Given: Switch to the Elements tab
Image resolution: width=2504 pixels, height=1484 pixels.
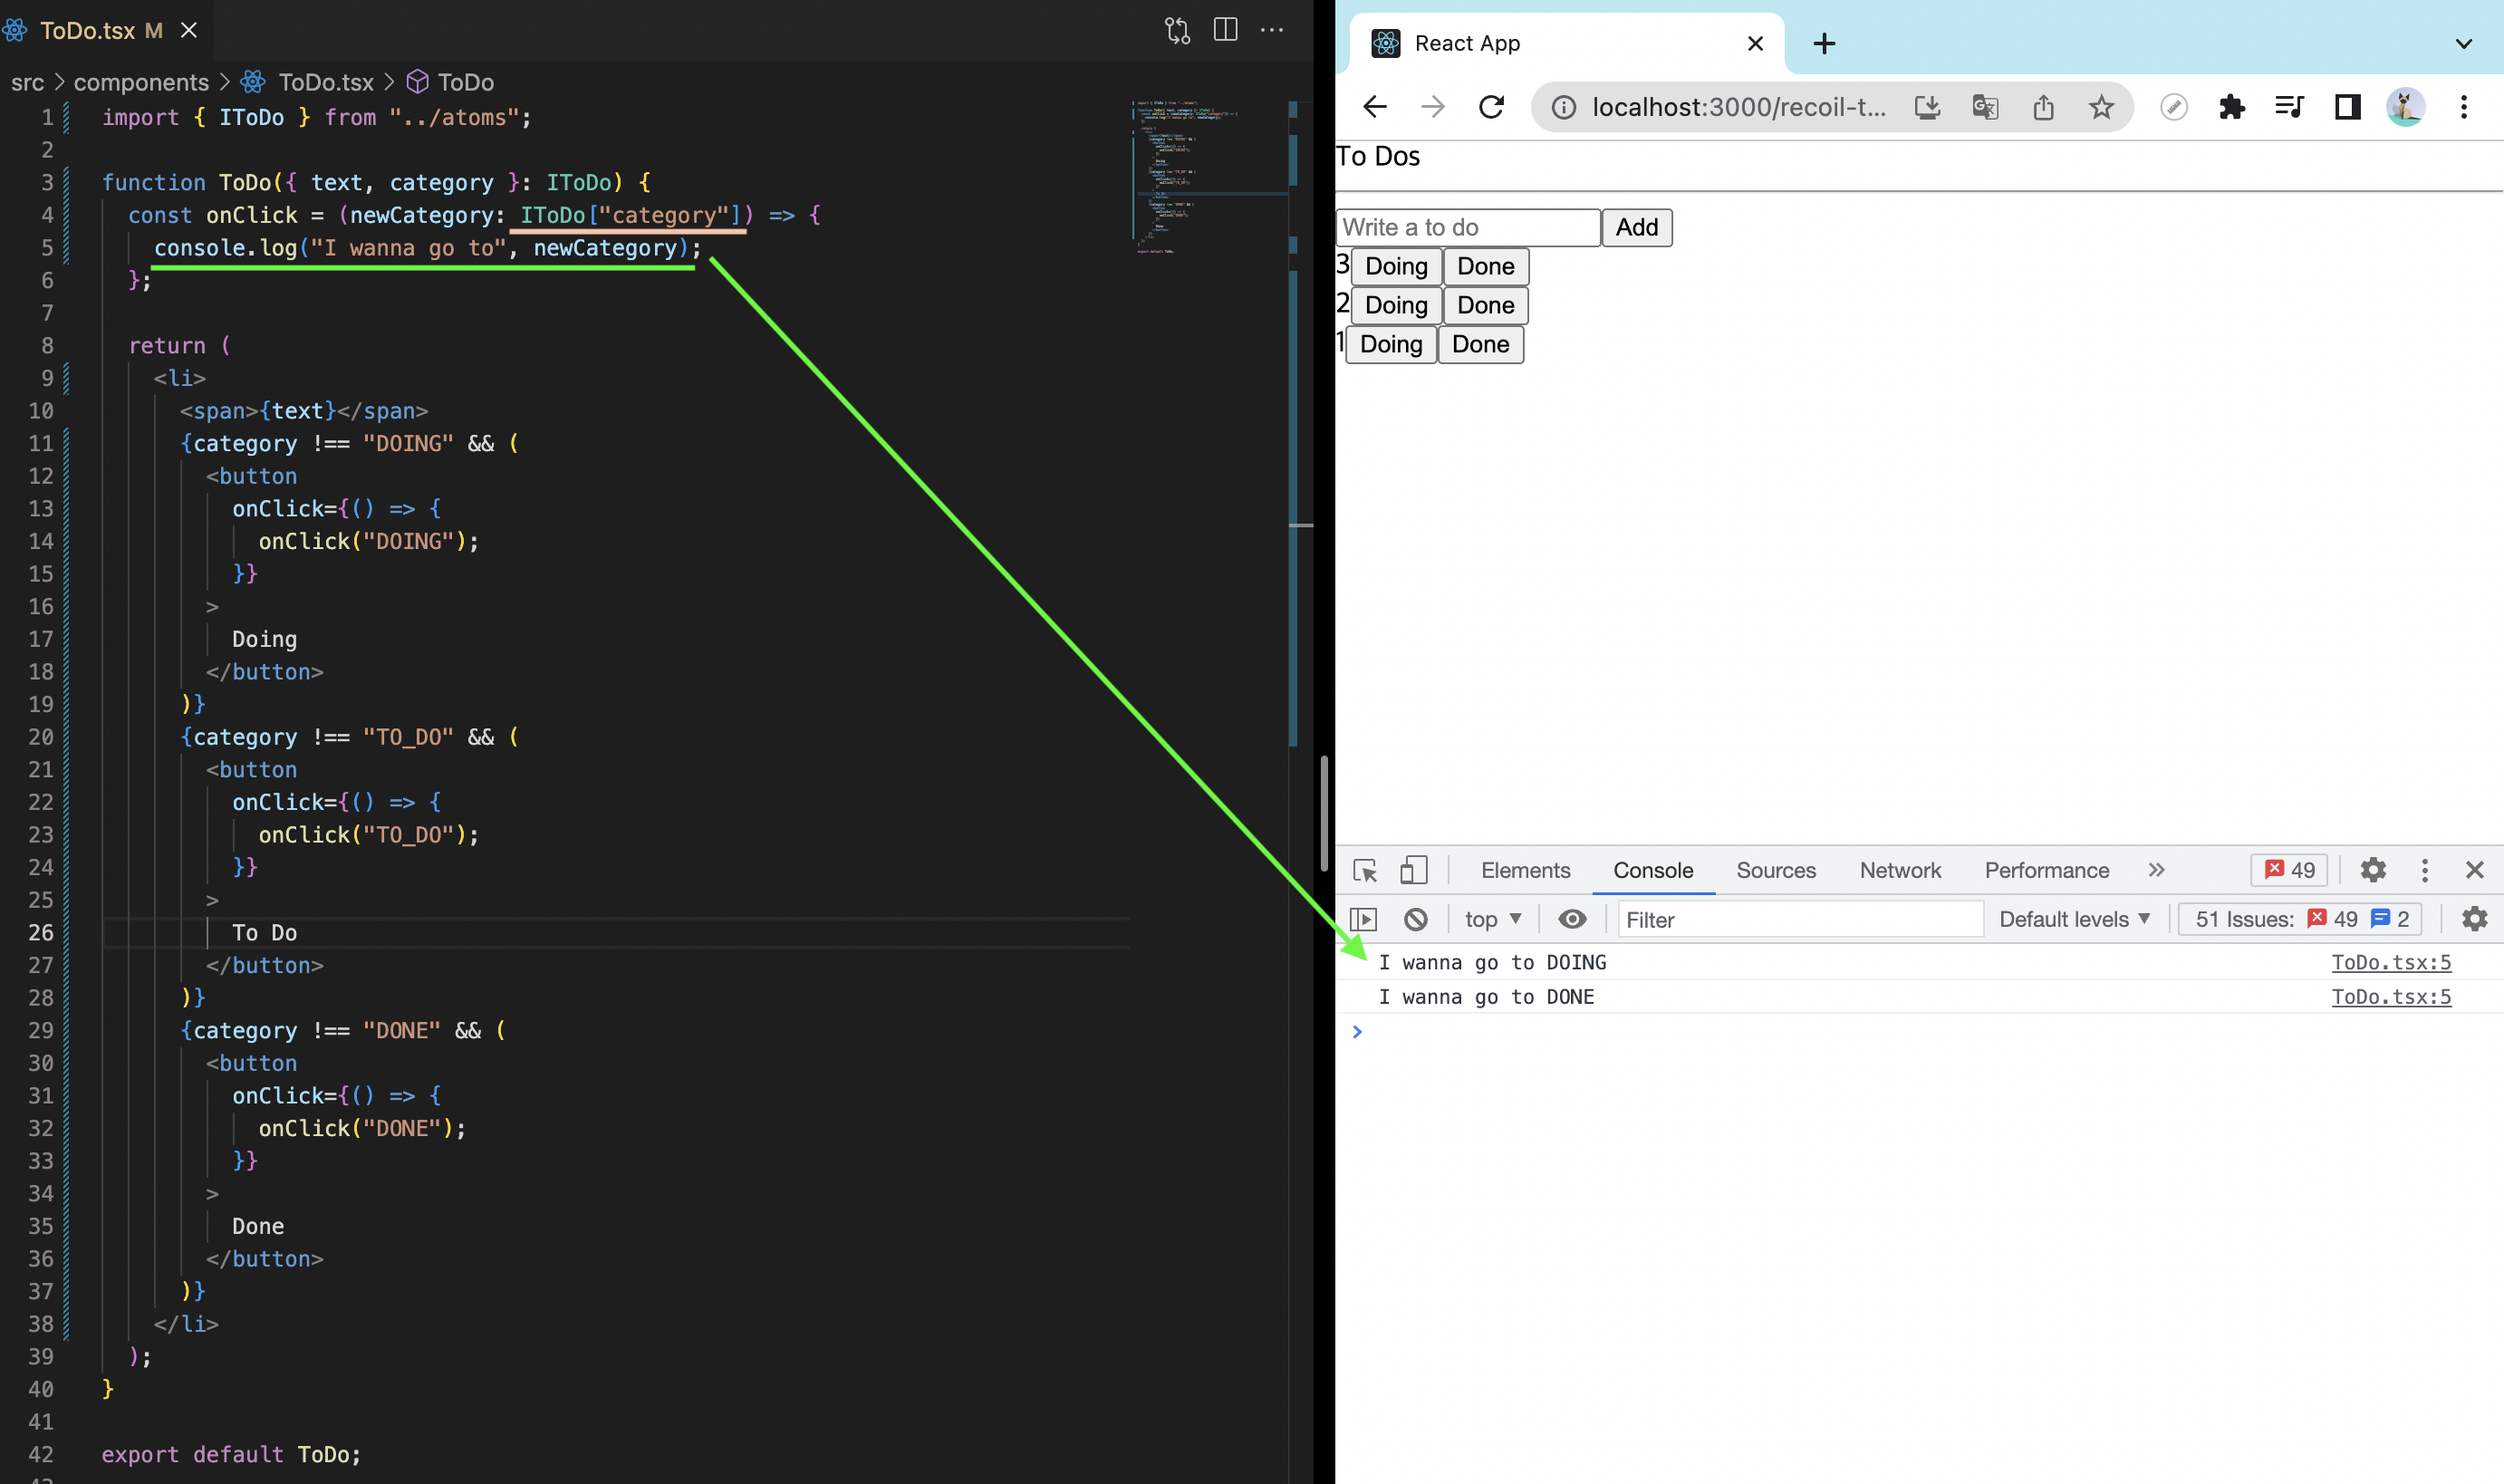Looking at the screenshot, I should pos(1525,870).
